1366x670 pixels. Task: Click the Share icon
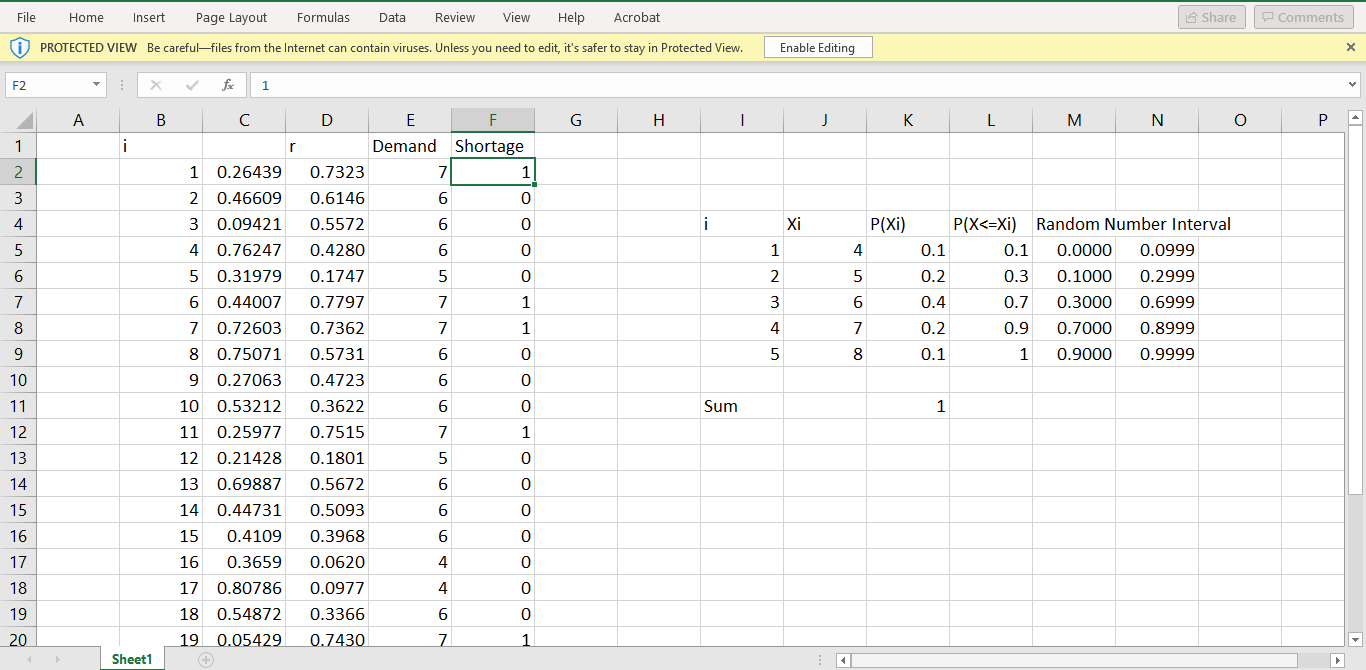coord(1211,17)
